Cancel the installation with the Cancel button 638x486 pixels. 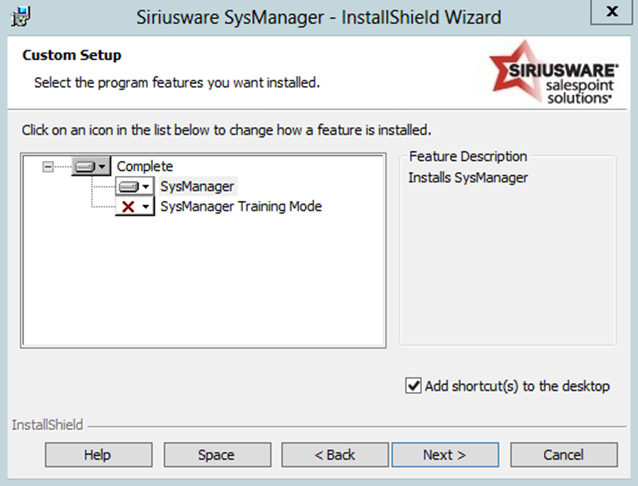(x=563, y=455)
